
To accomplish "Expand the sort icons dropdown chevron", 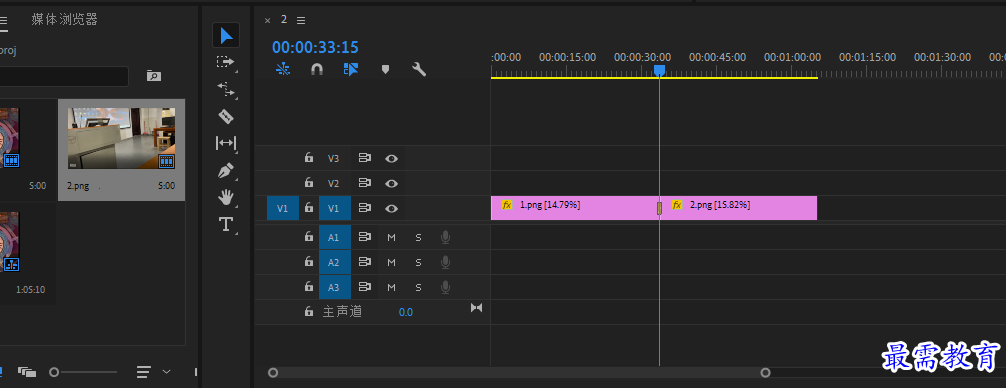I will pyautogui.click(x=167, y=371).
